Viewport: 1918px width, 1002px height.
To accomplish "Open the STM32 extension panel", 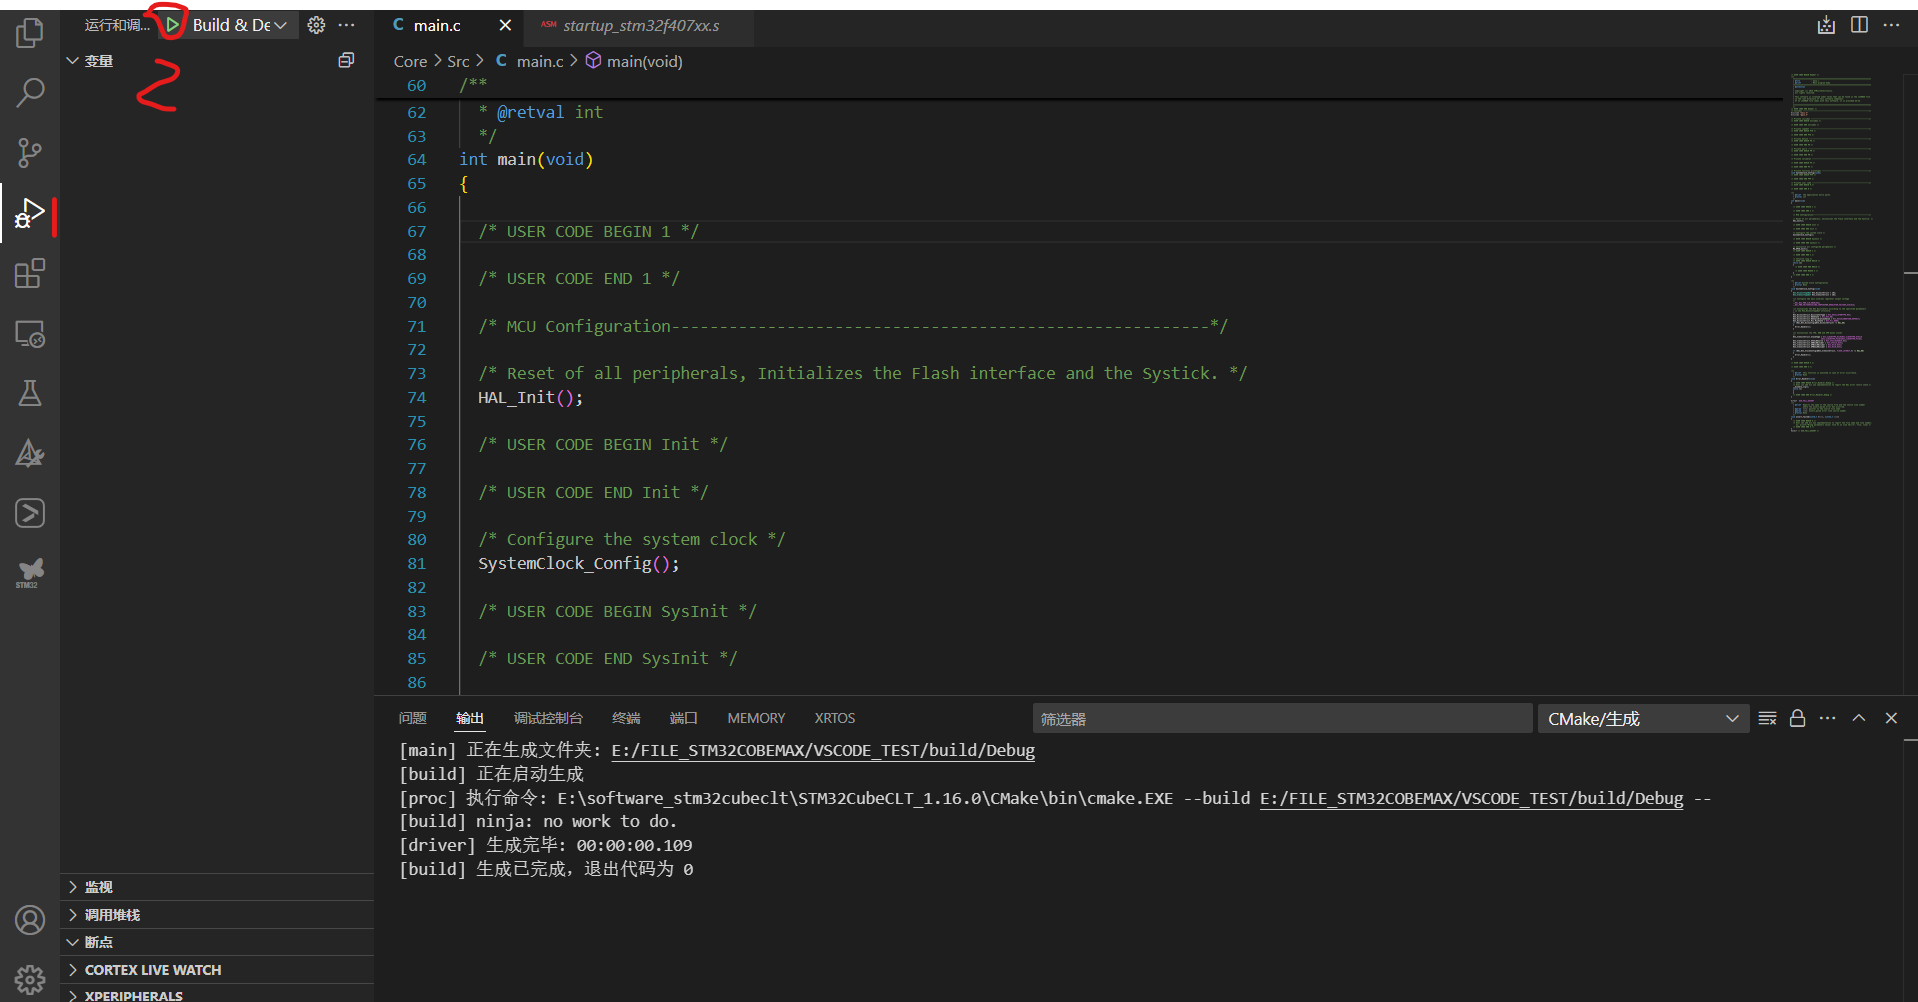I will coord(30,572).
